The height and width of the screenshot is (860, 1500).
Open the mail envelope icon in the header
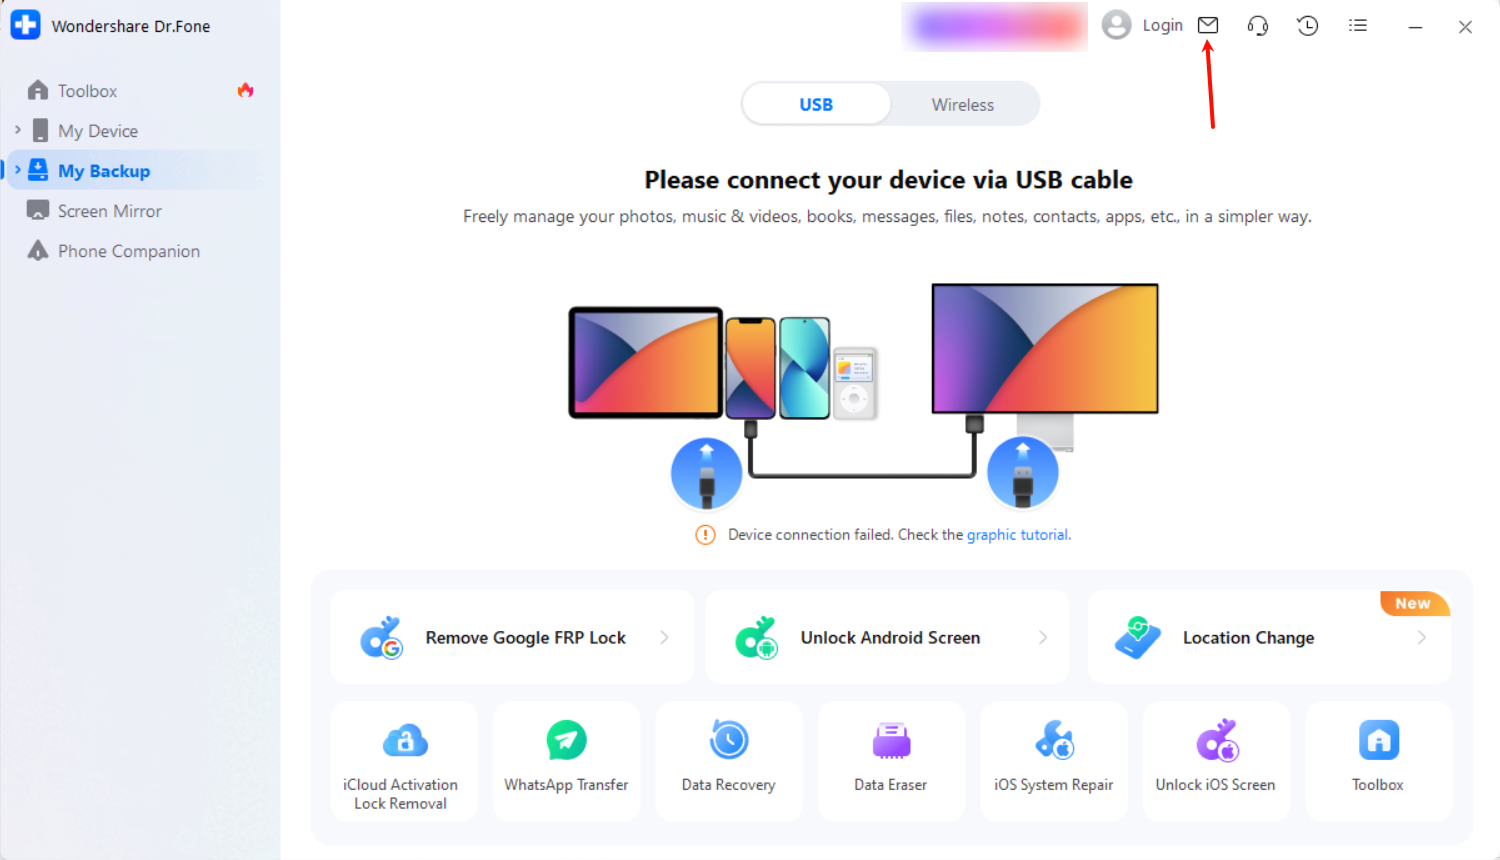(x=1208, y=26)
